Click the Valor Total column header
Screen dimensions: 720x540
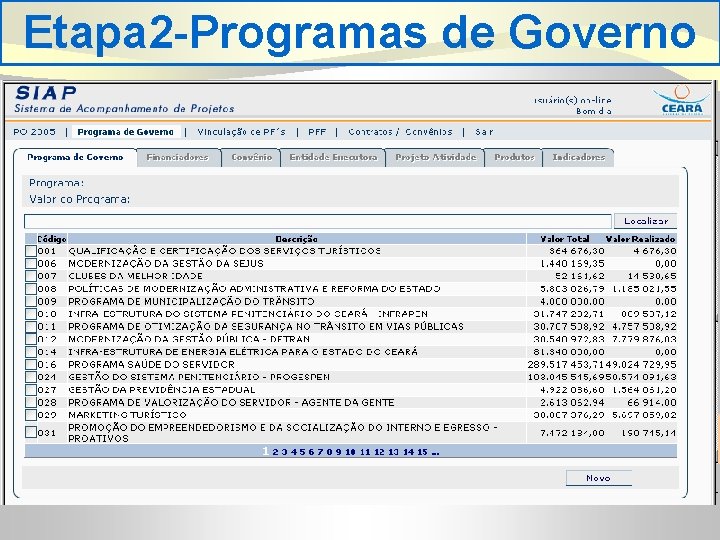565,239
